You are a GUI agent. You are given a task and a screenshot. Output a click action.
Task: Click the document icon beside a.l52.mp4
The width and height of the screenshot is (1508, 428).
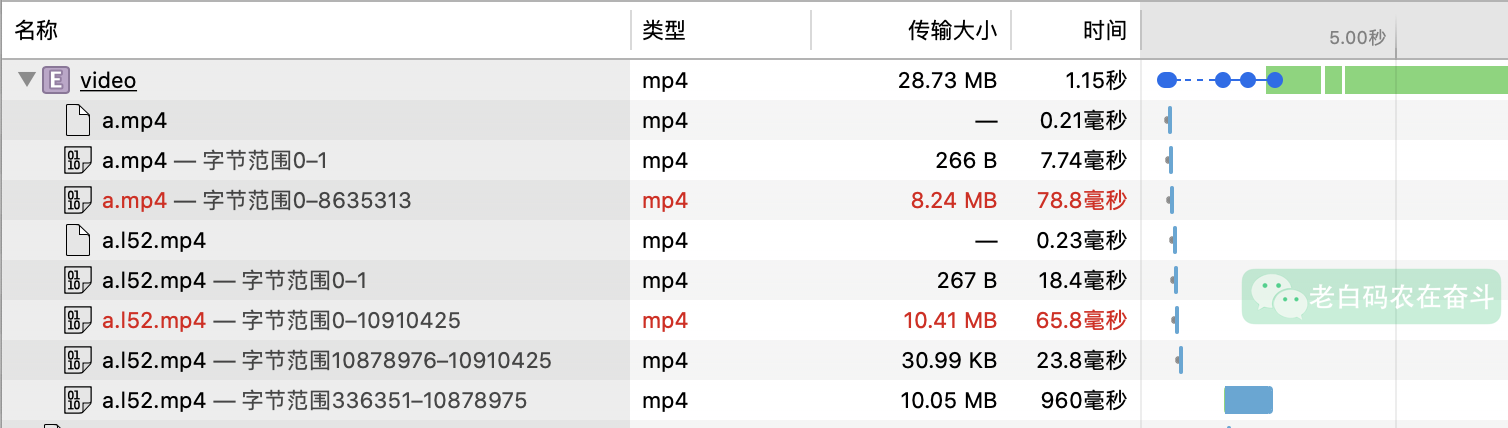(78, 241)
